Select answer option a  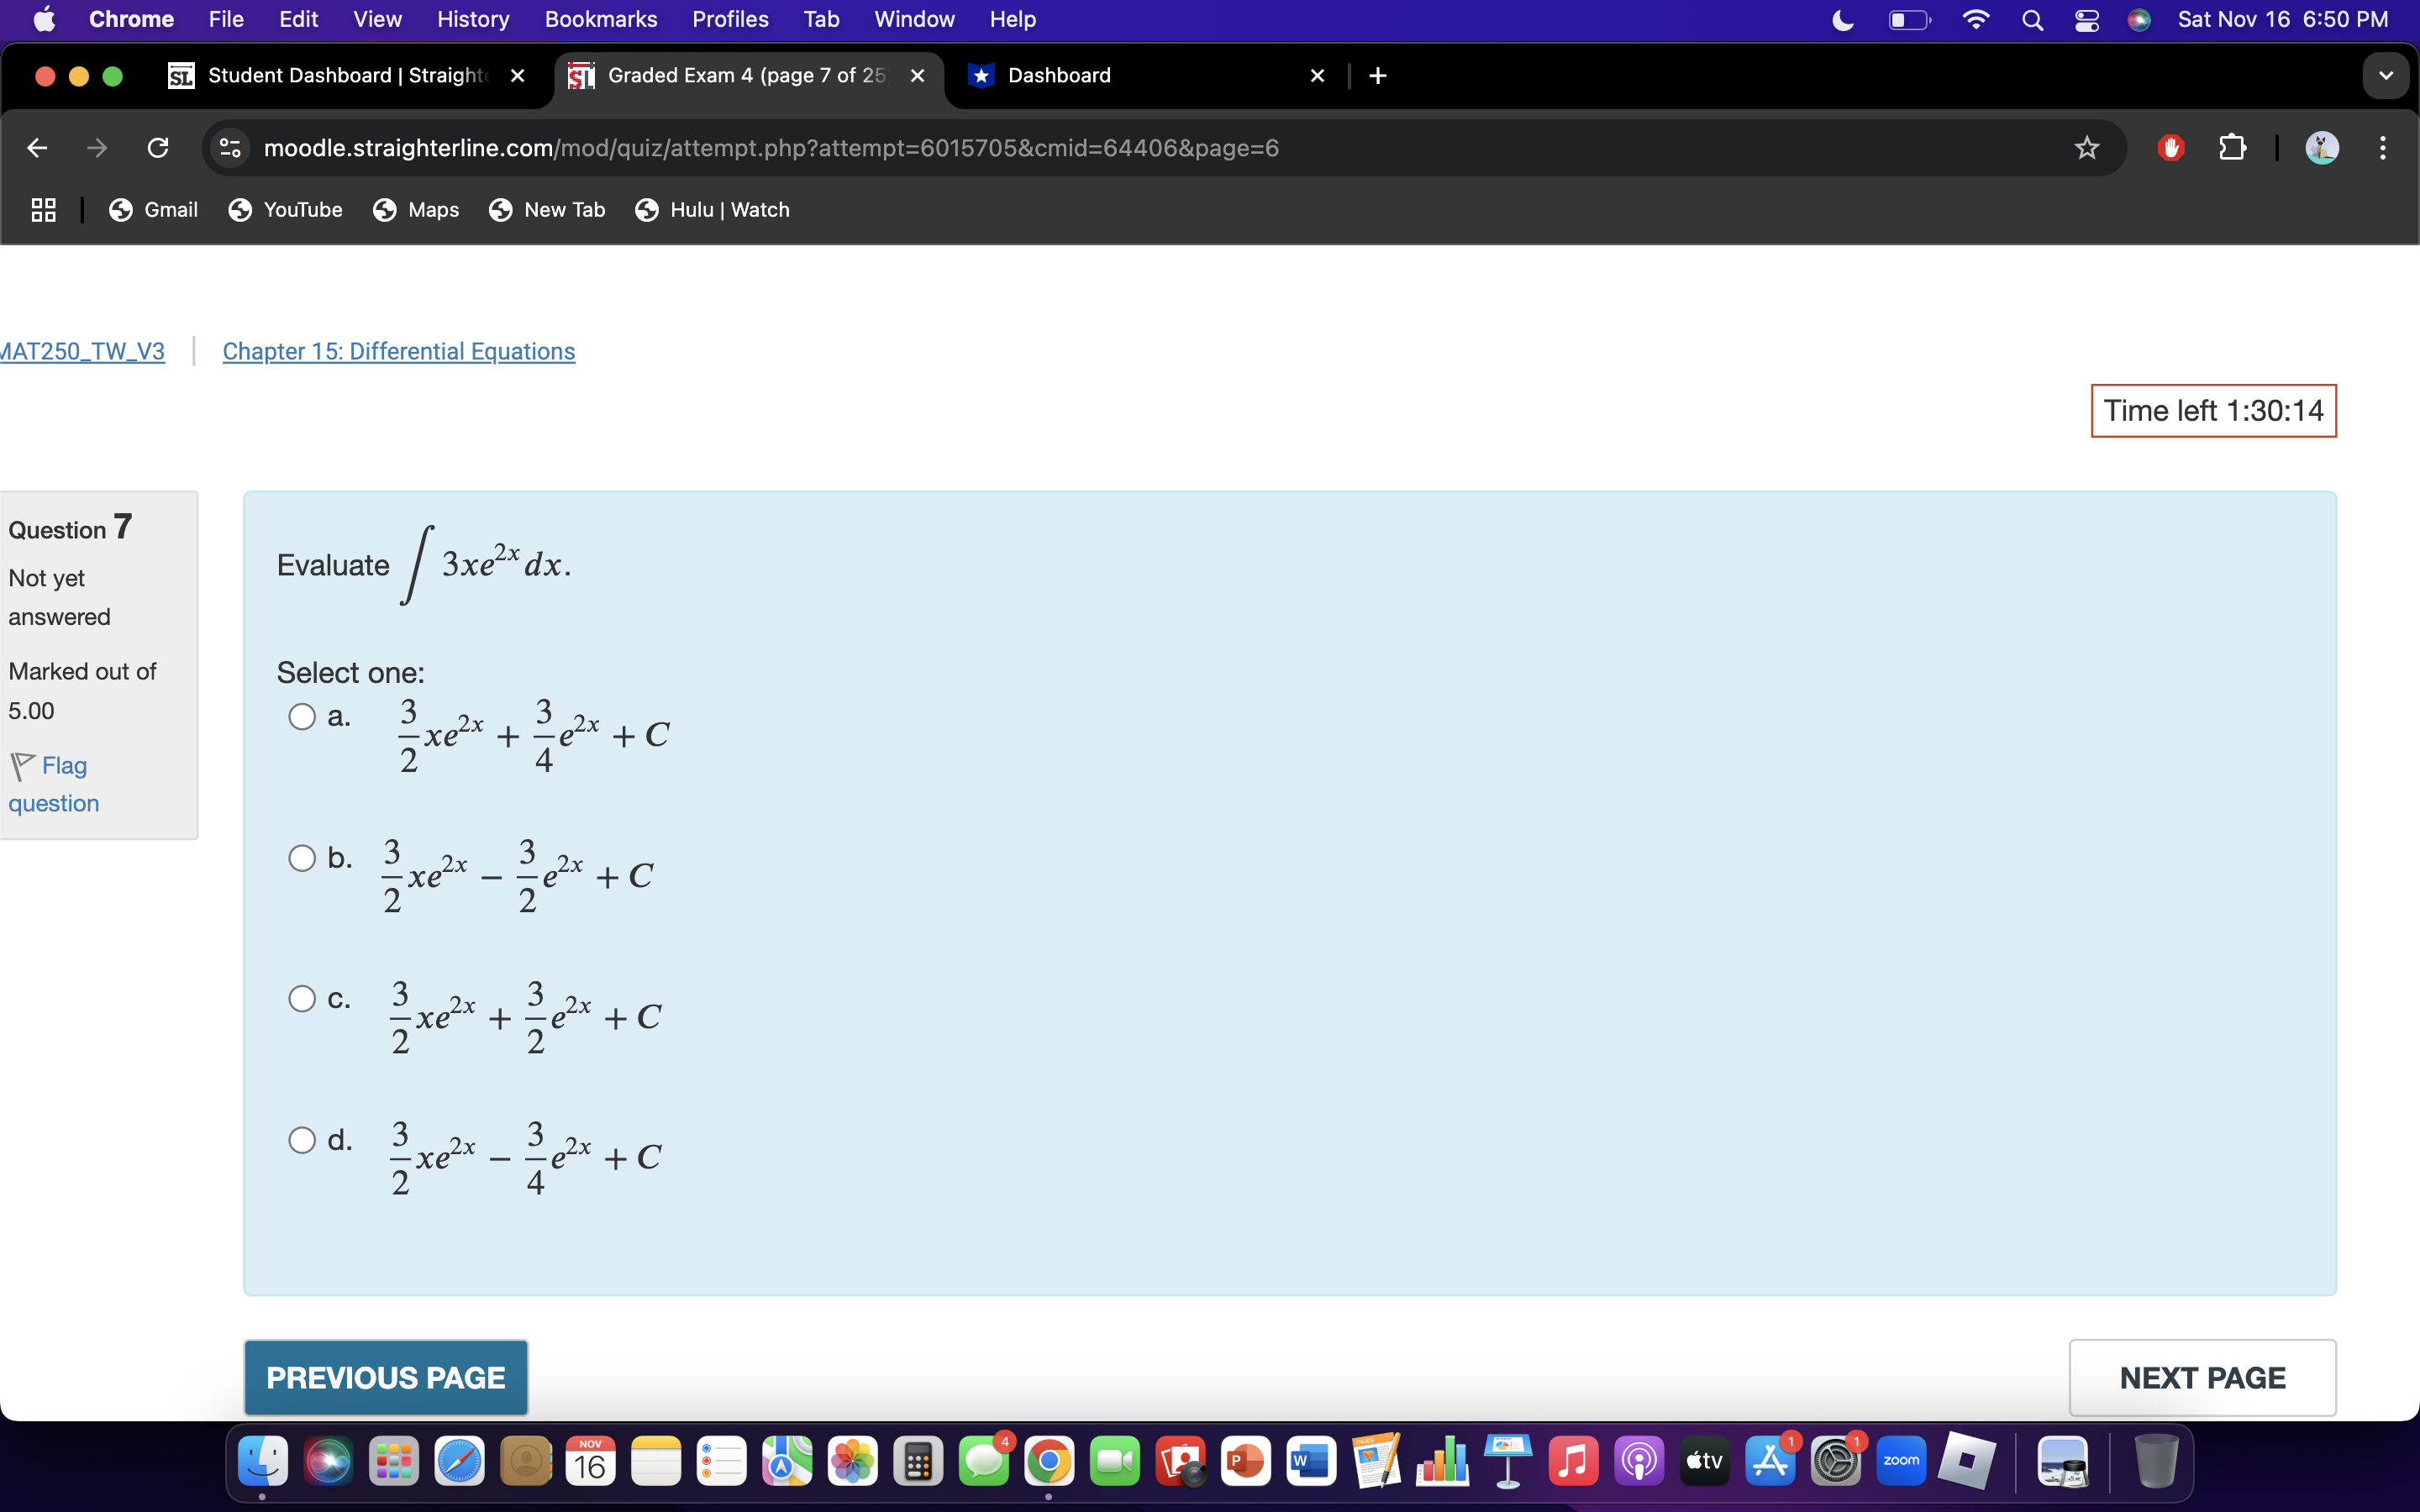[x=301, y=716]
